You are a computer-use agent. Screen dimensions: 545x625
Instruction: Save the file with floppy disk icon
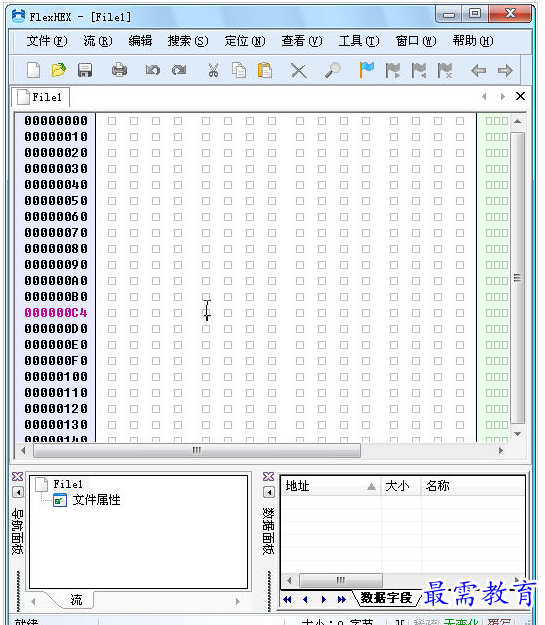tap(85, 71)
